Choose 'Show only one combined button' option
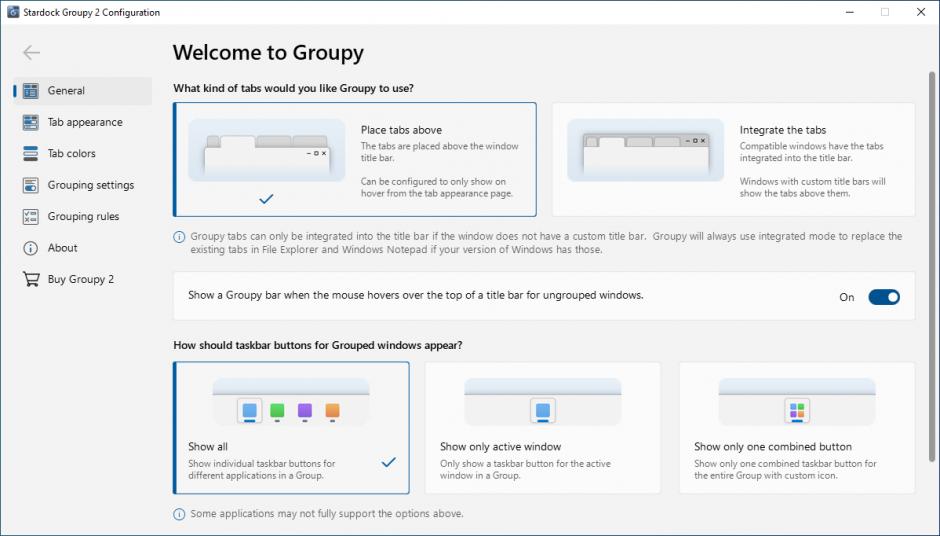This screenshot has width=940, height=536. tap(797, 428)
